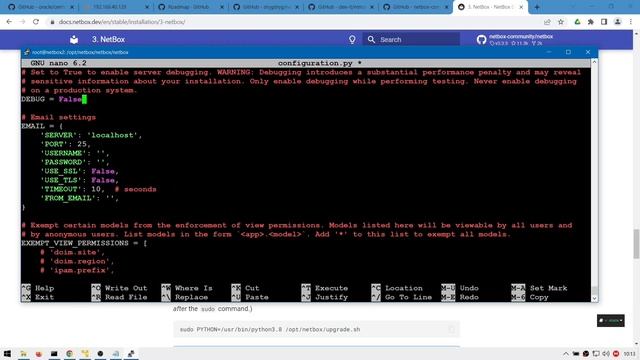The image size is (640, 360).
Task: Close the 3. NetBox browser tab
Action: [x=521, y=7]
